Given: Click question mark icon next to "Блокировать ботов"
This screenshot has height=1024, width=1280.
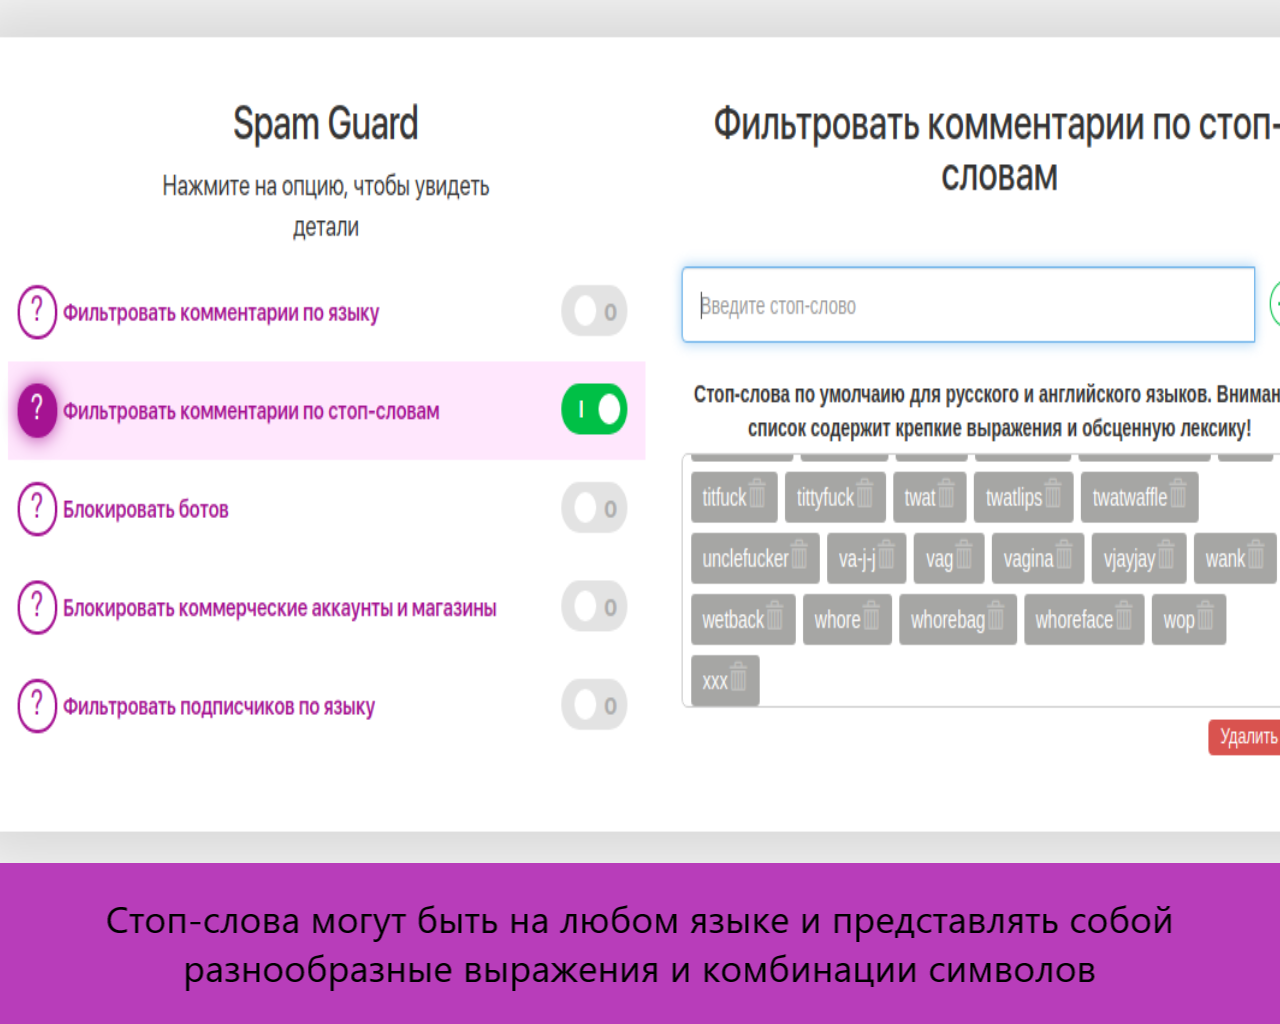Looking at the screenshot, I should click(37, 509).
